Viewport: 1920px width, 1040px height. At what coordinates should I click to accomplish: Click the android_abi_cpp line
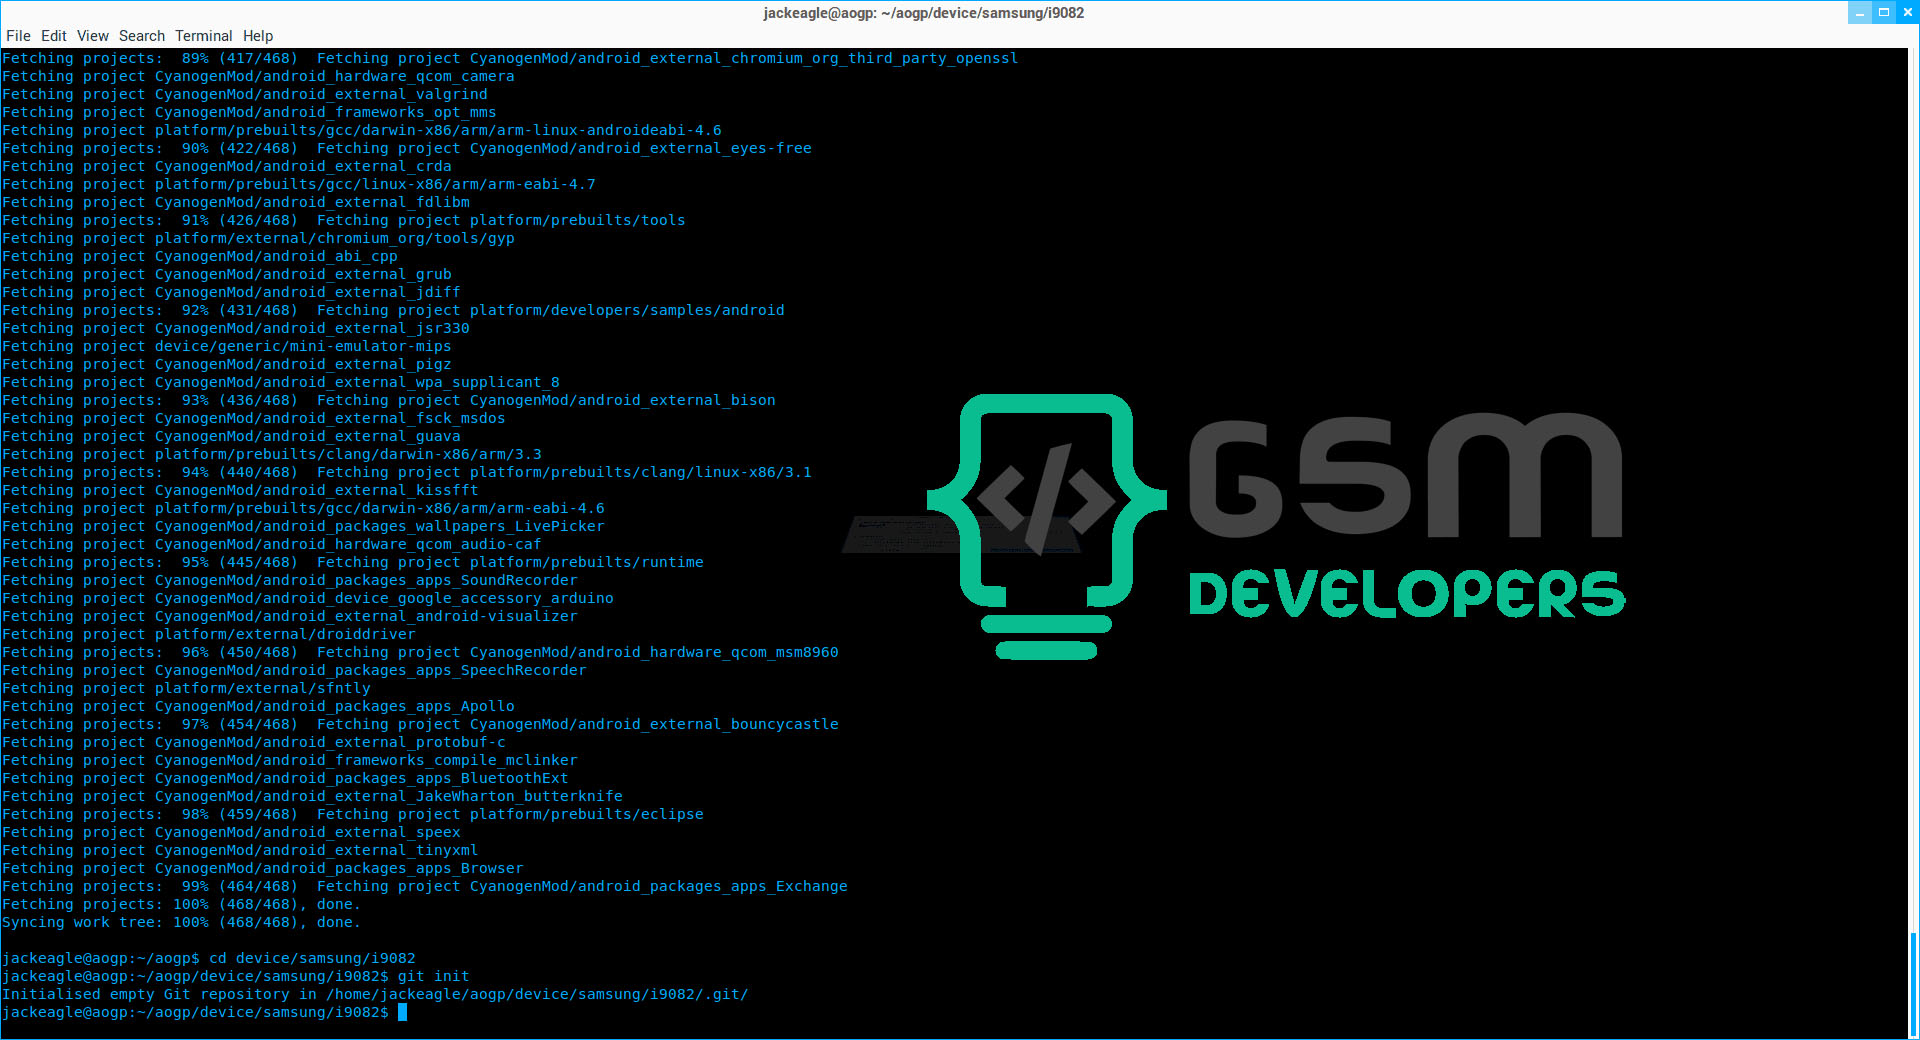pos(200,256)
